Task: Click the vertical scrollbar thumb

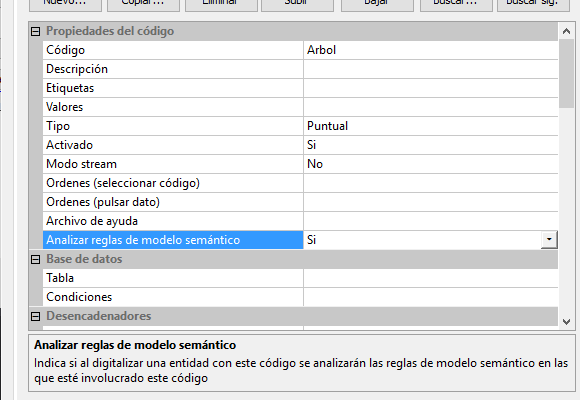Action: click(566, 73)
